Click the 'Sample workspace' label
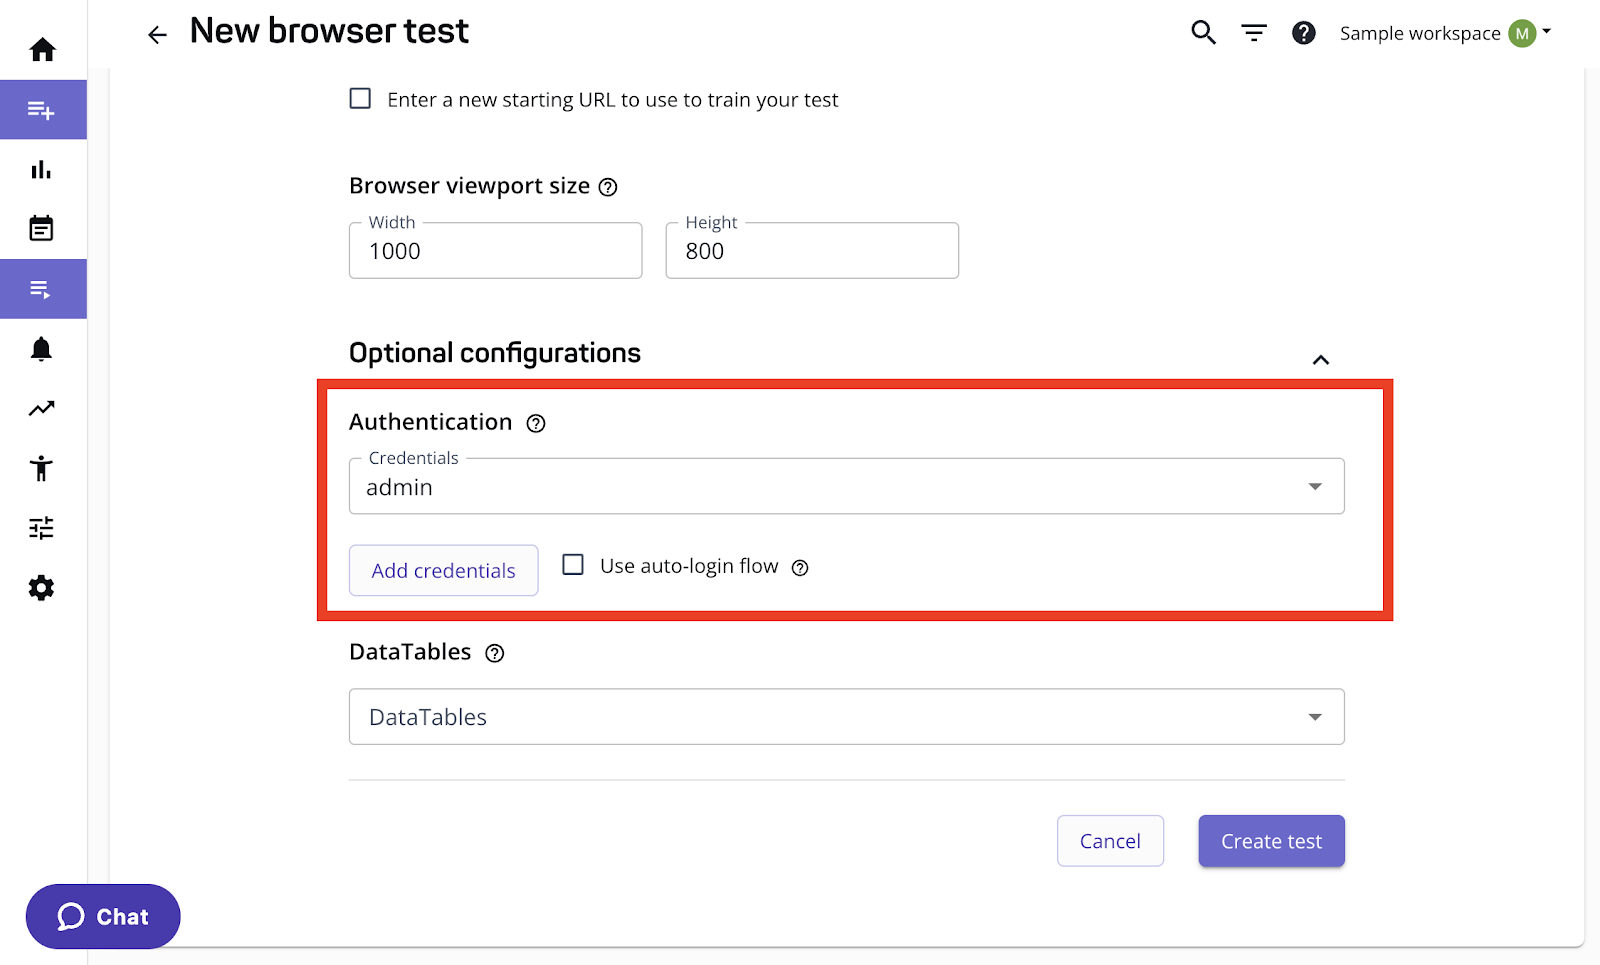The height and width of the screenshot is (965, 1600). 1419,33
